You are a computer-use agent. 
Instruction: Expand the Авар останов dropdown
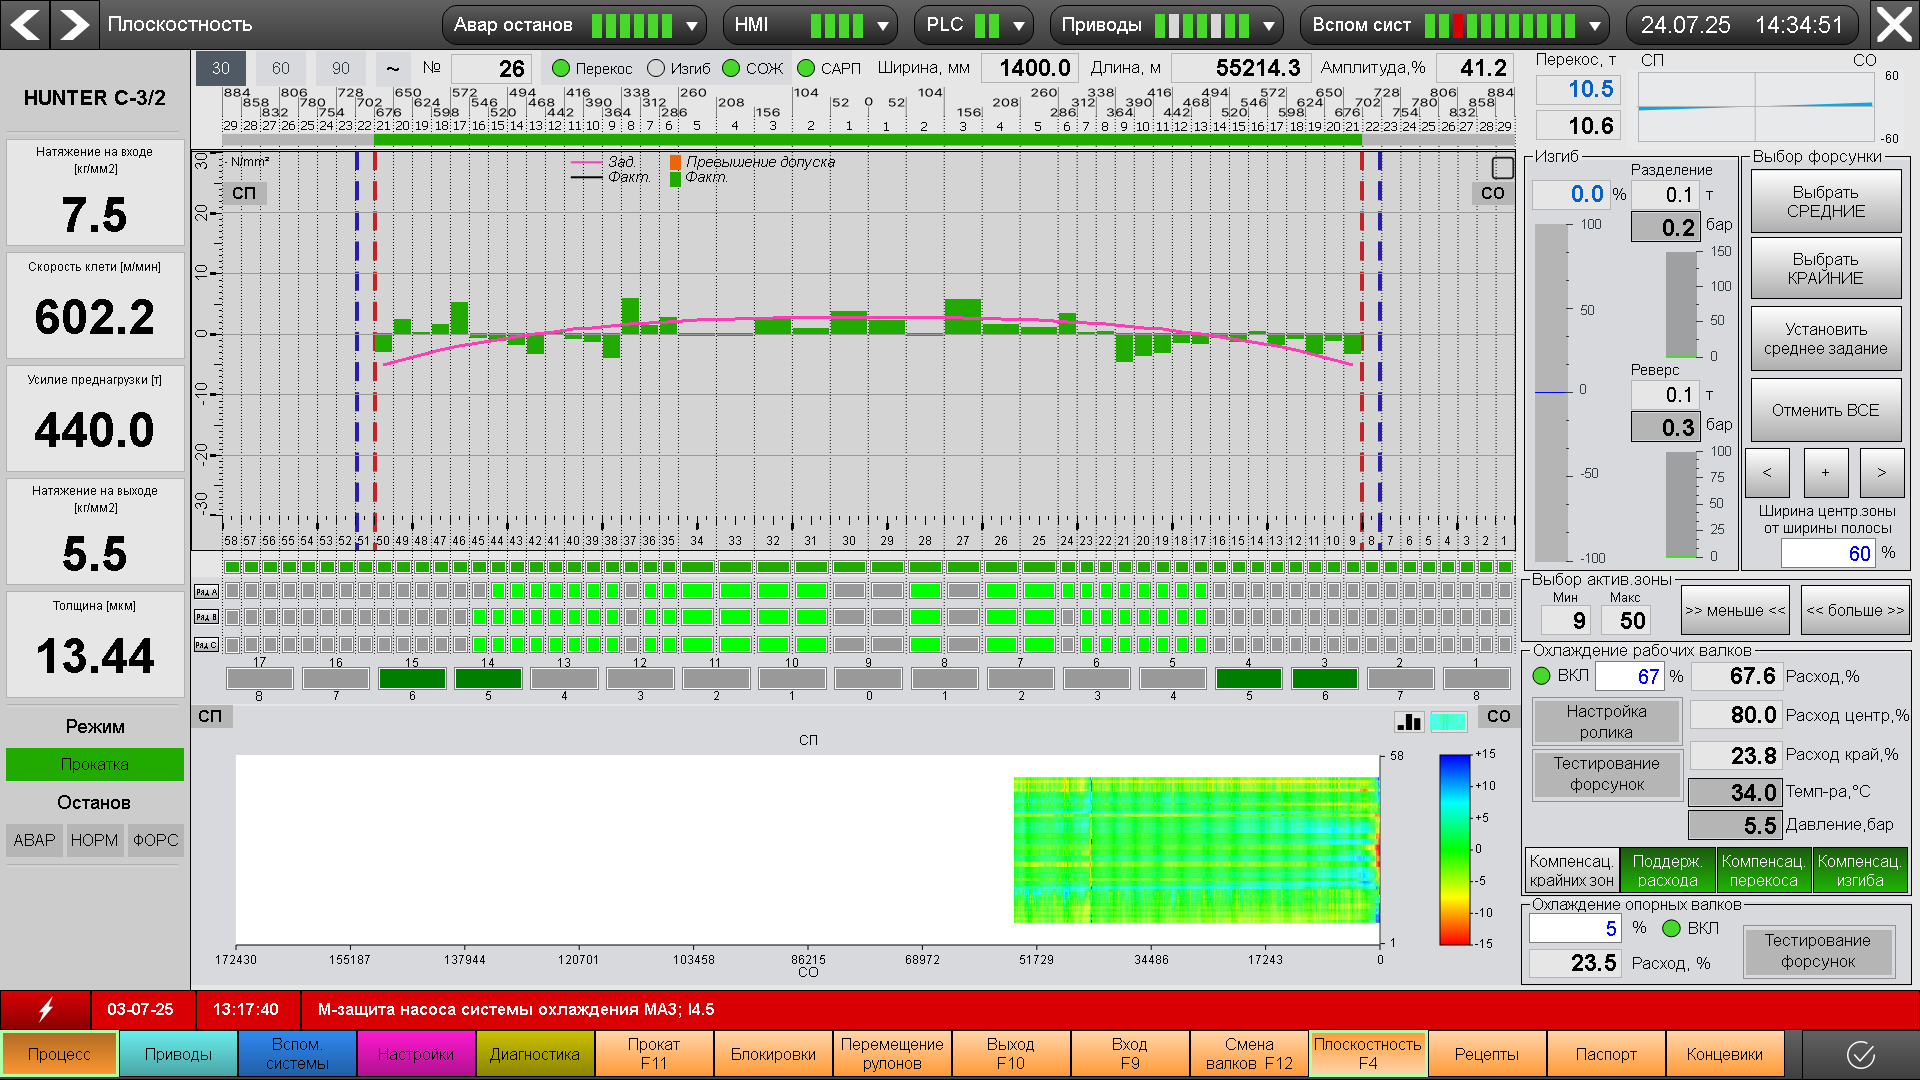click(692, 25)
